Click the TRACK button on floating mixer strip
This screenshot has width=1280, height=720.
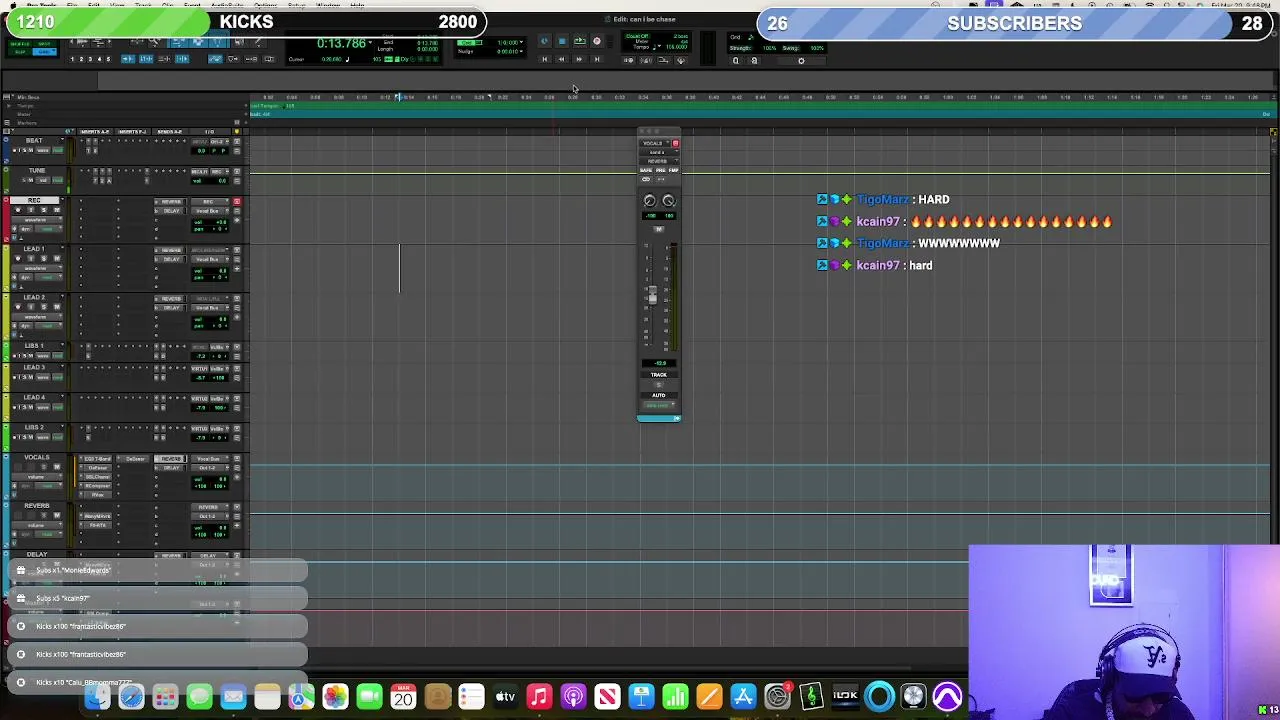[659, 375]
